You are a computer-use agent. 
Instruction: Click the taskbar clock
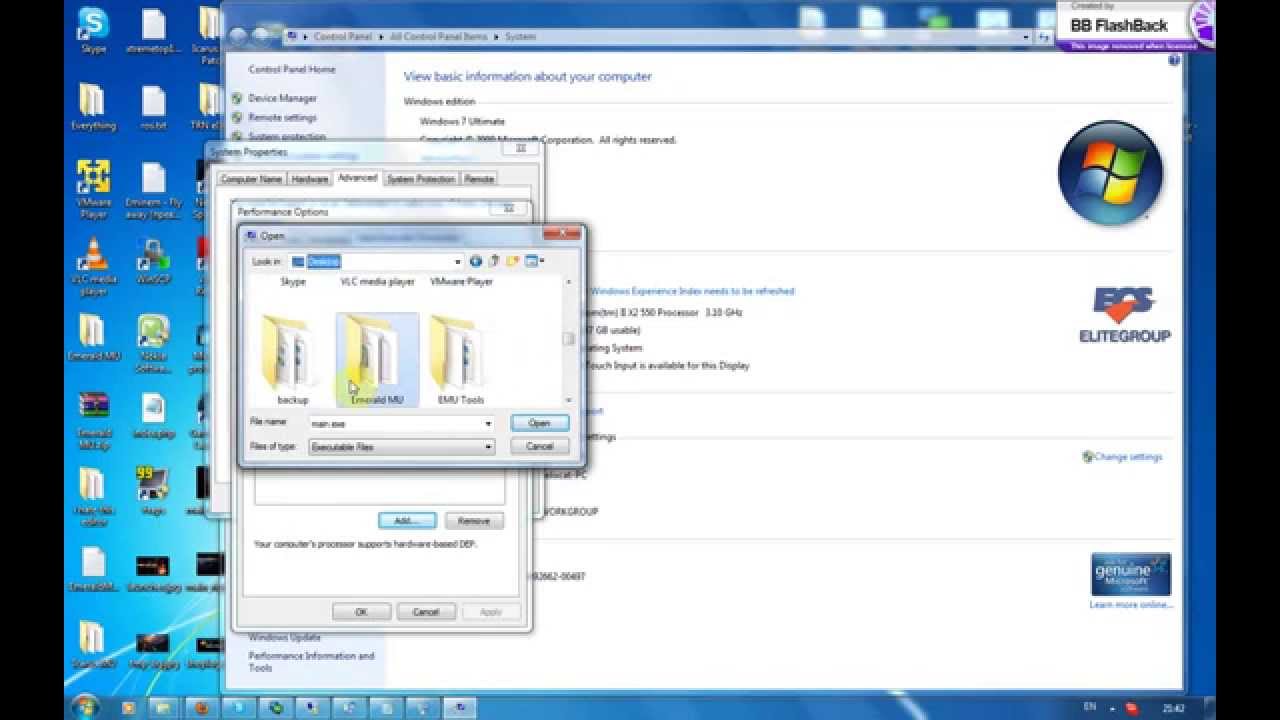coord(1173,707)
